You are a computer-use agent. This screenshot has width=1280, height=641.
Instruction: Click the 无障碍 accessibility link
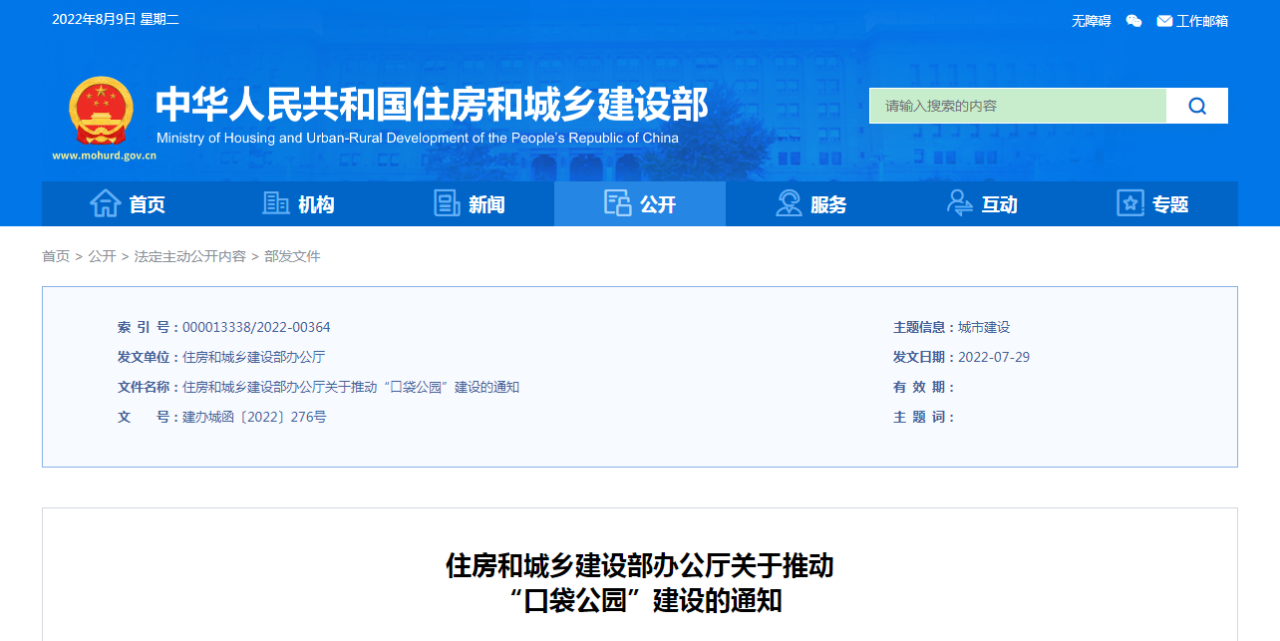click(1091, 21)
